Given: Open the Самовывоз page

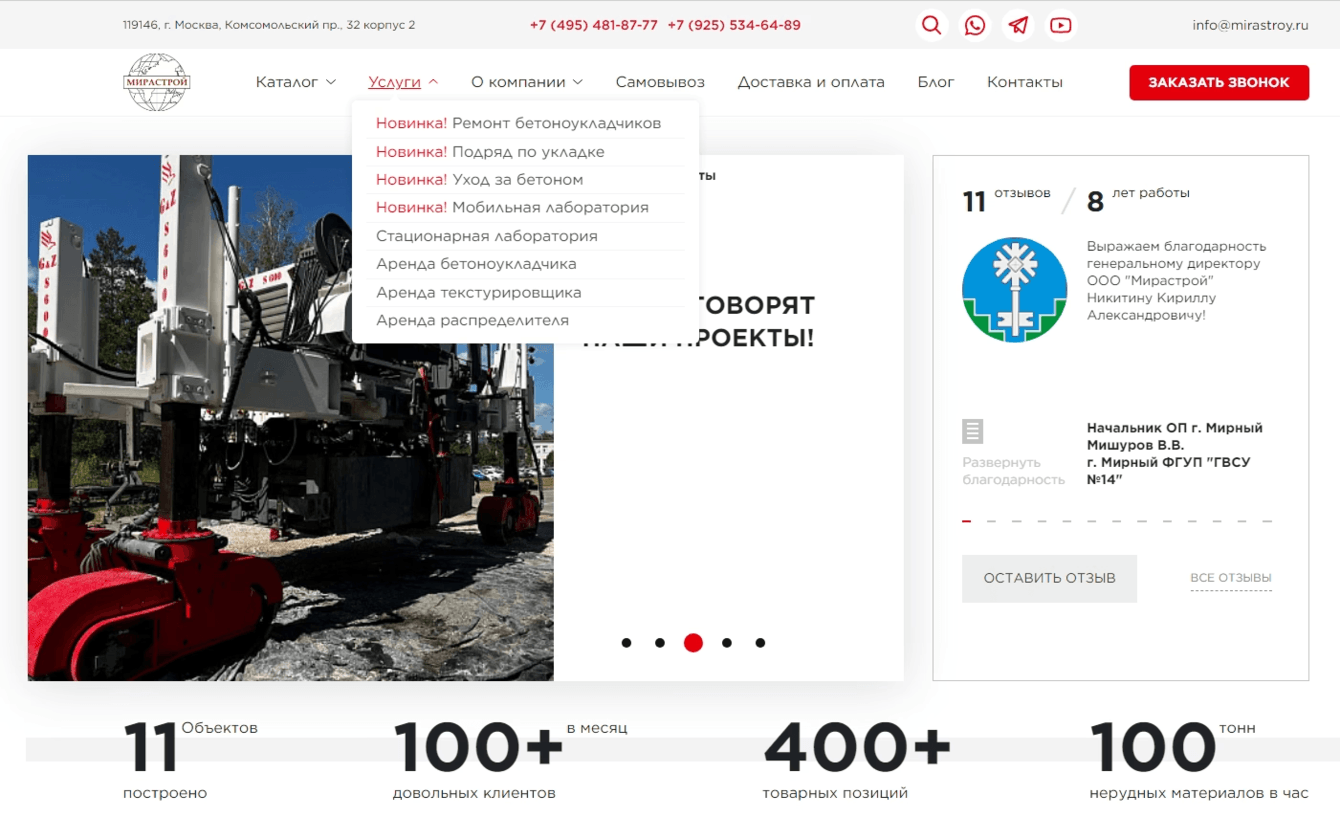Looking at the screenshot, I should coord(660,82).
